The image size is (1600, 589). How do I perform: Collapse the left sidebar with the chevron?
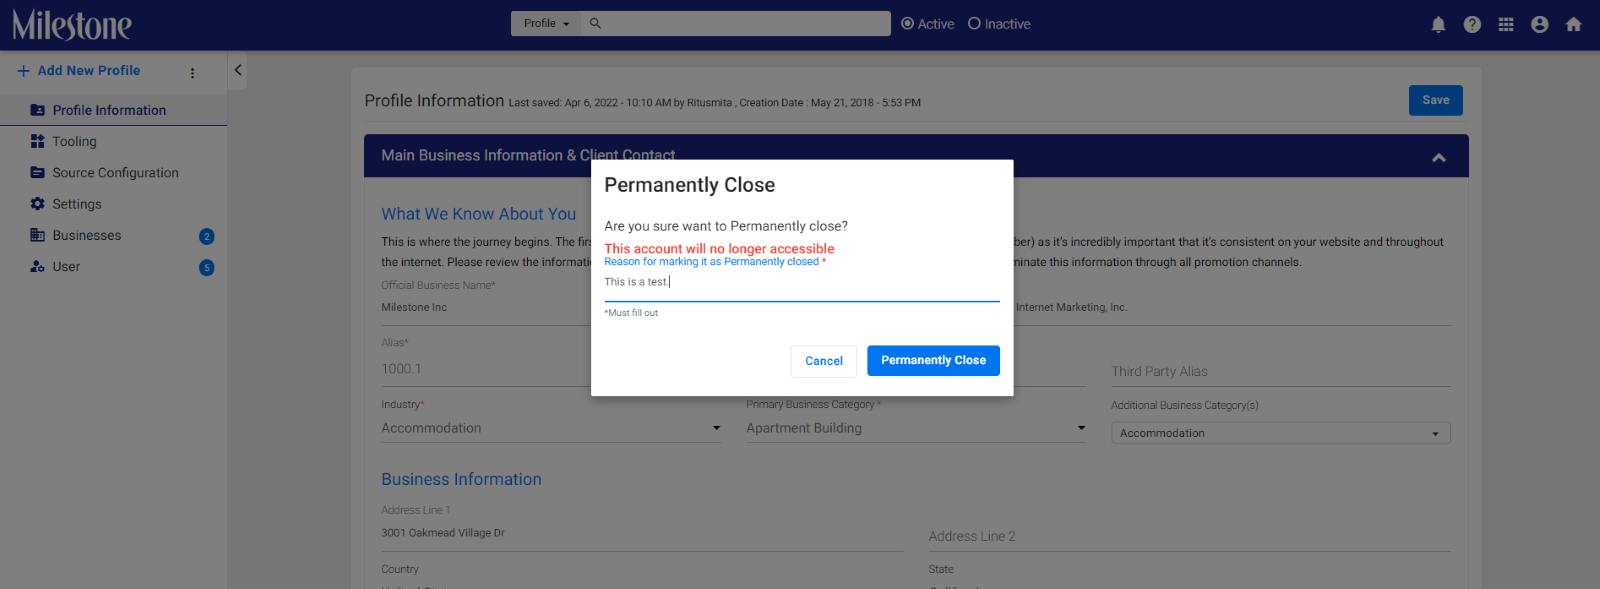pyautogui.click(x=238, y=70)
